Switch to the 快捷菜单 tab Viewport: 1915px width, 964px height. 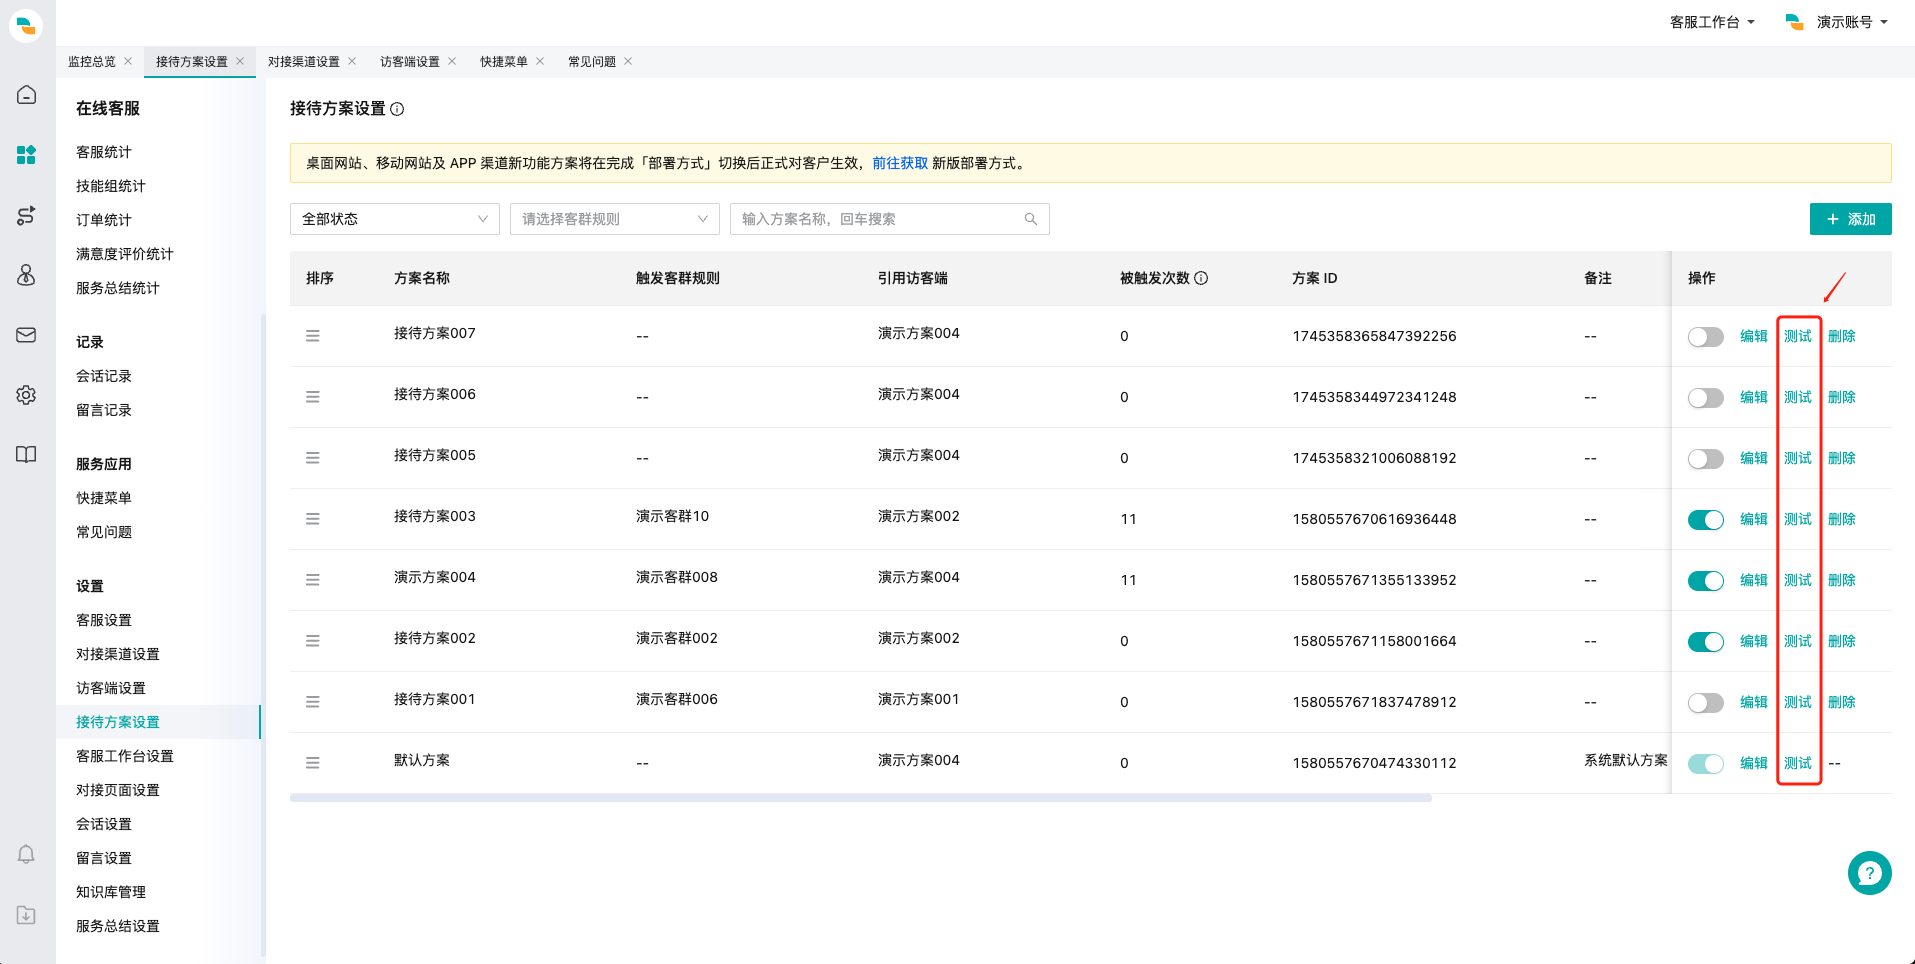tap(504, 61)
